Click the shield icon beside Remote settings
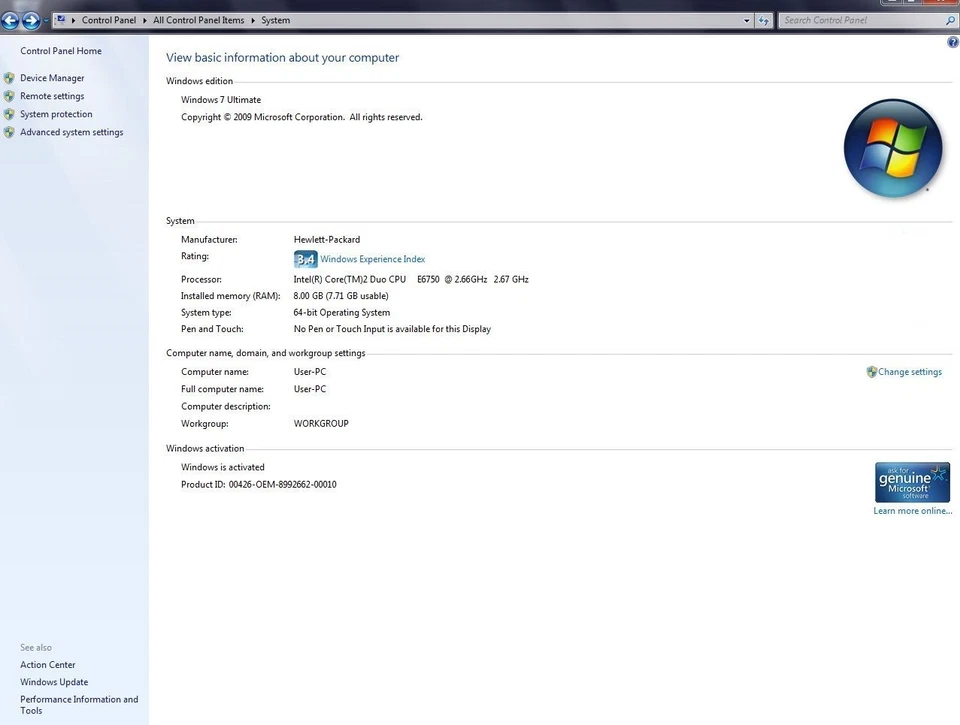The image size is (960, 725). 9,96
